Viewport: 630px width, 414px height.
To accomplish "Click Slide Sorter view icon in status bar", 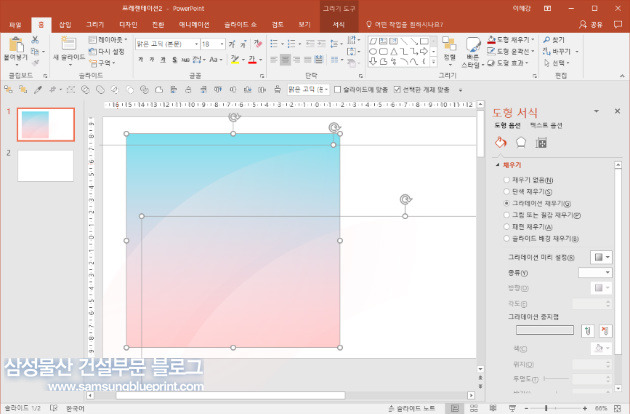I will [x=474, y=408].
